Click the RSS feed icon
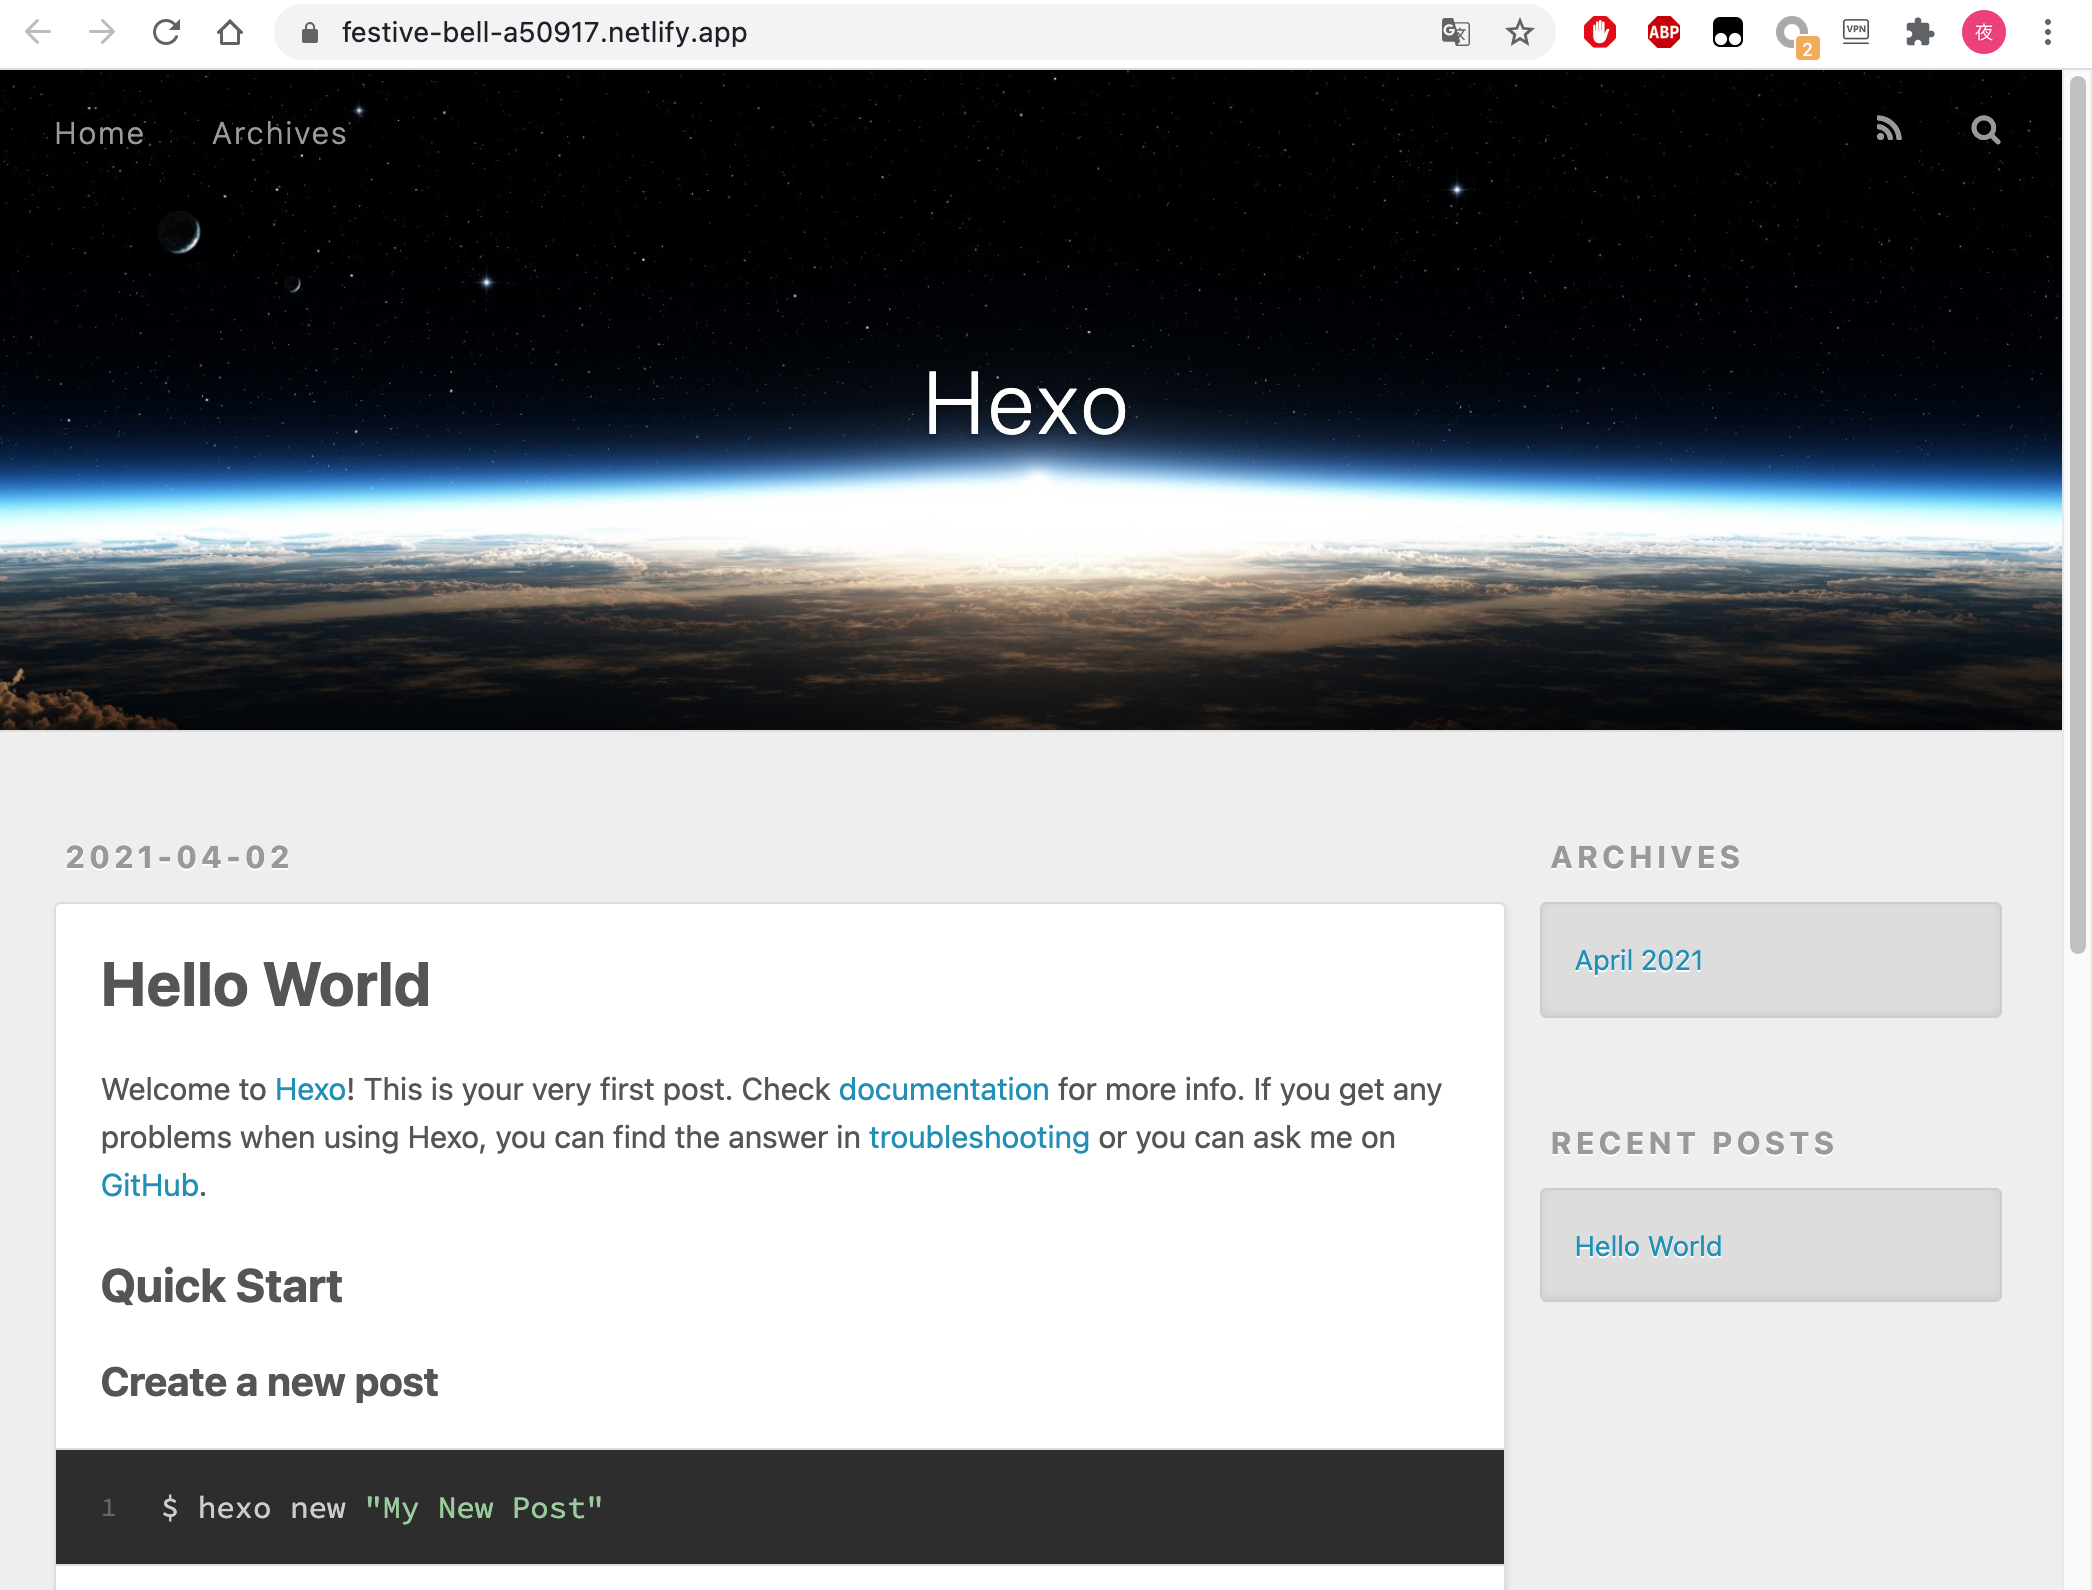The image size is (2092, 1590). (1889, 130)
